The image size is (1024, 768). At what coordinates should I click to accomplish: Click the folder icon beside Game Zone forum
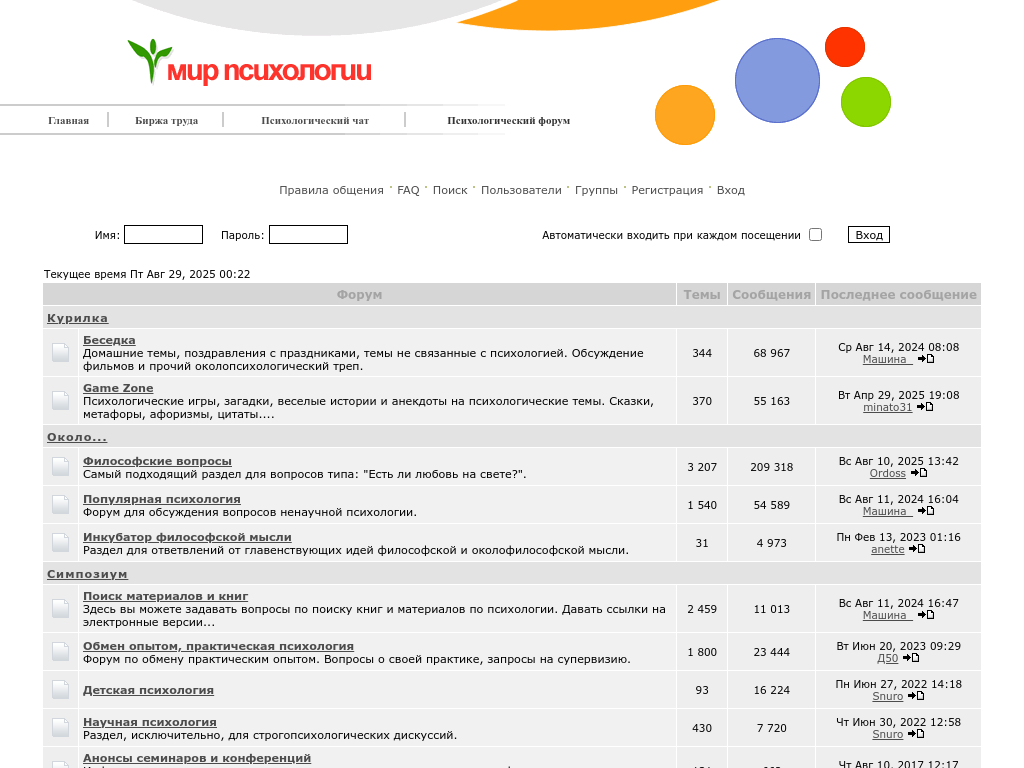(x=61, y=400)
